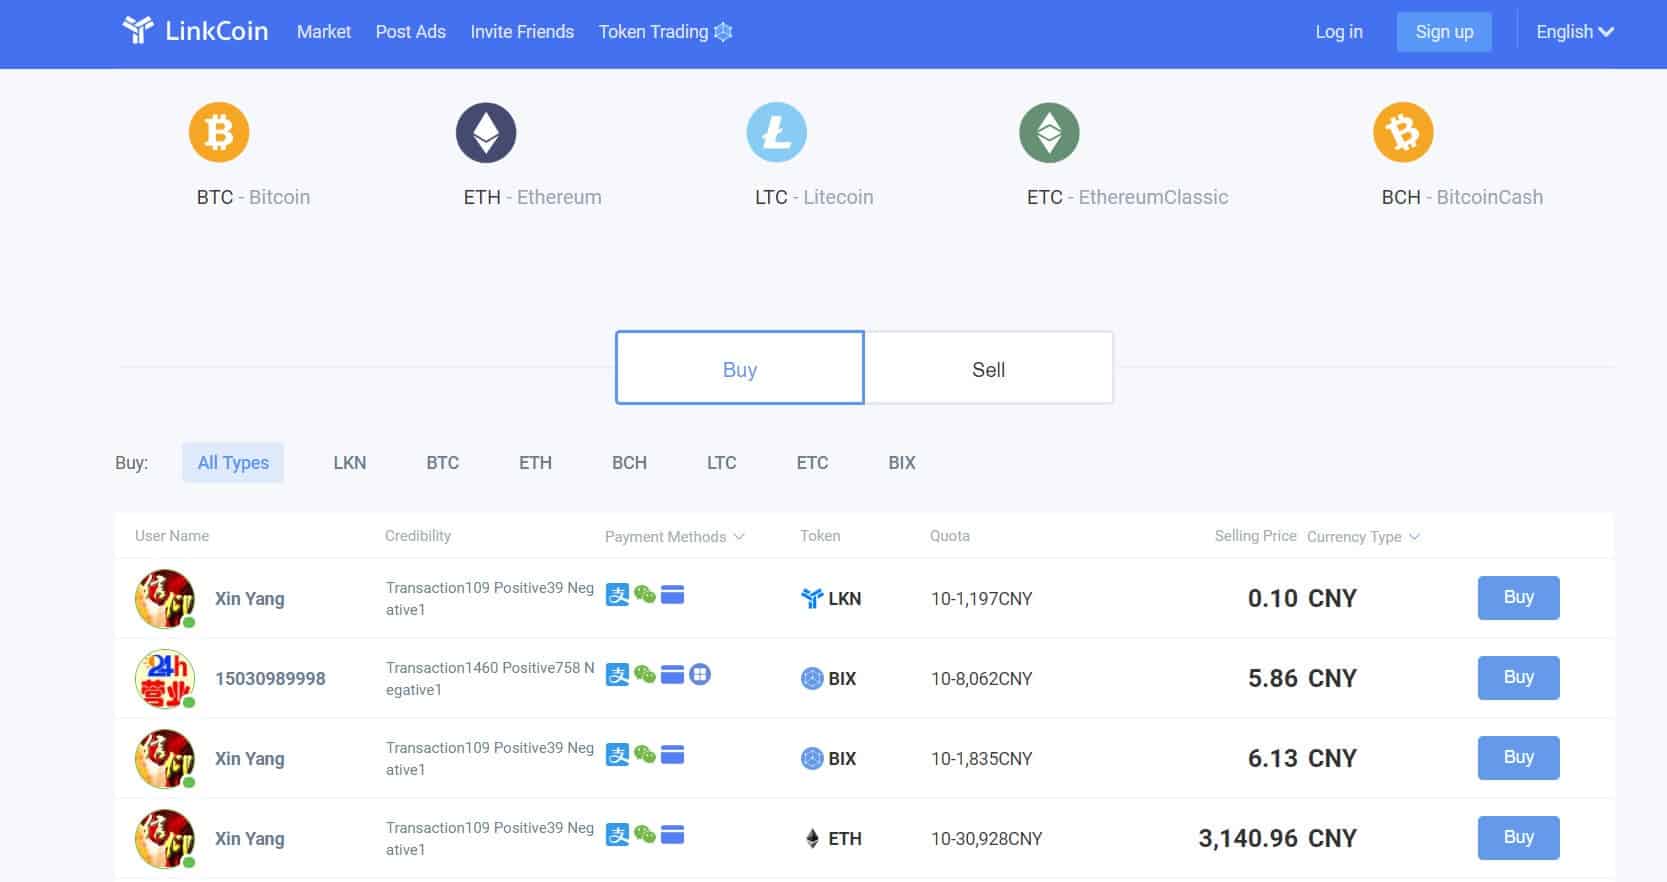Click the Token Trading badge icon
The width and height of the screenshot is (1667, 882).
[x=723, y=32]
